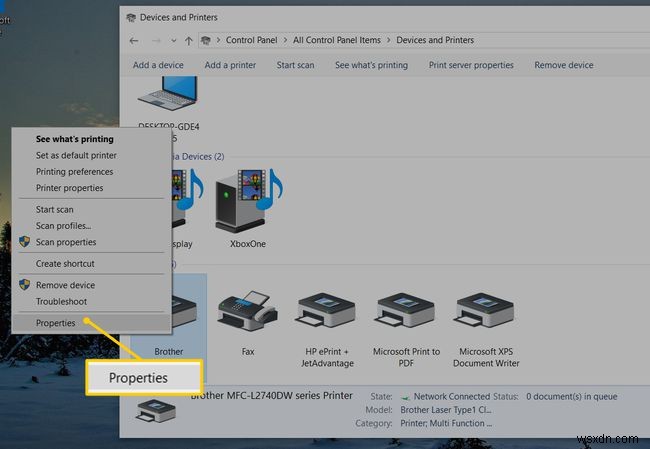Choose Remove device in context menu
This screenshot has height=449, width=650.
click(65, 285)
